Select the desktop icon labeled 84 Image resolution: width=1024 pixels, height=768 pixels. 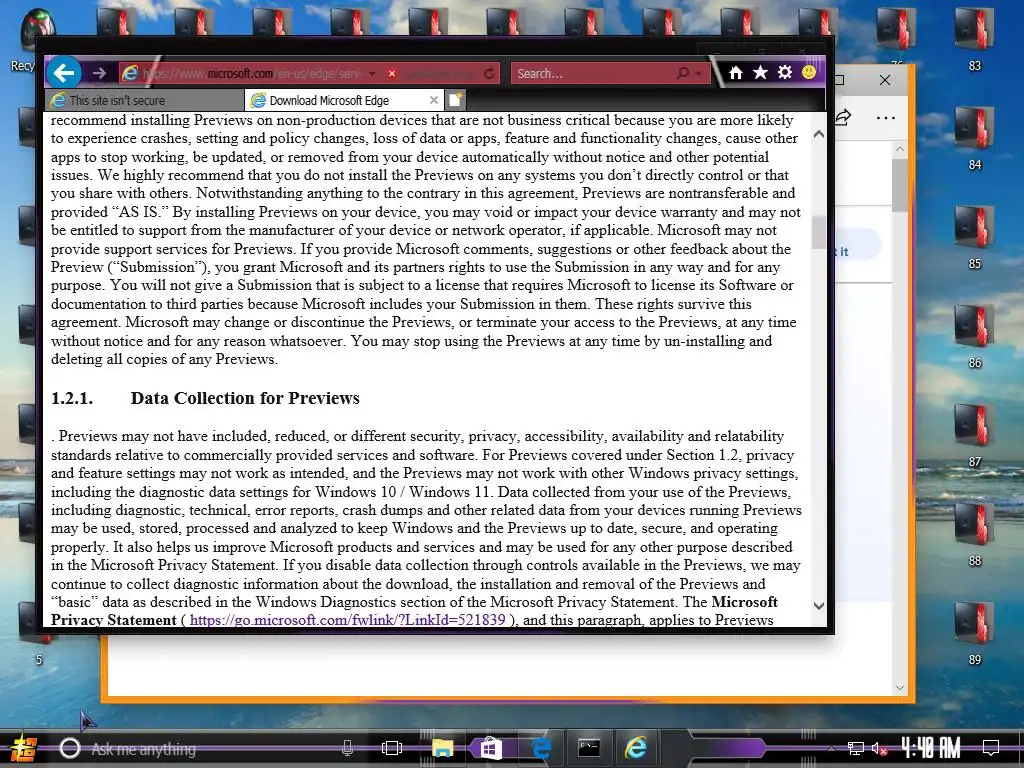coord(974,140)
